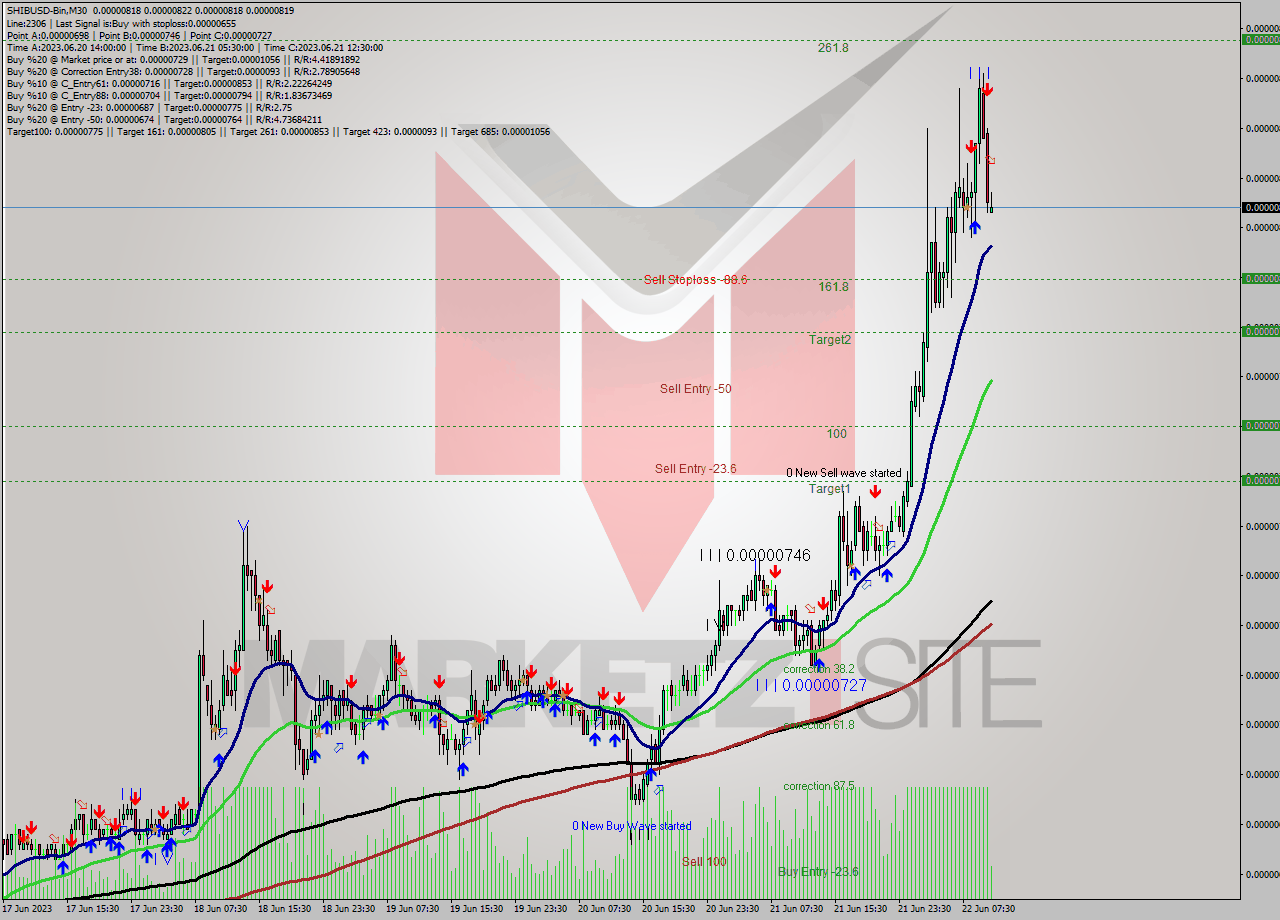
Task: Click the 'Sell Stoploss -88.6' label
Action: (696, 280)
